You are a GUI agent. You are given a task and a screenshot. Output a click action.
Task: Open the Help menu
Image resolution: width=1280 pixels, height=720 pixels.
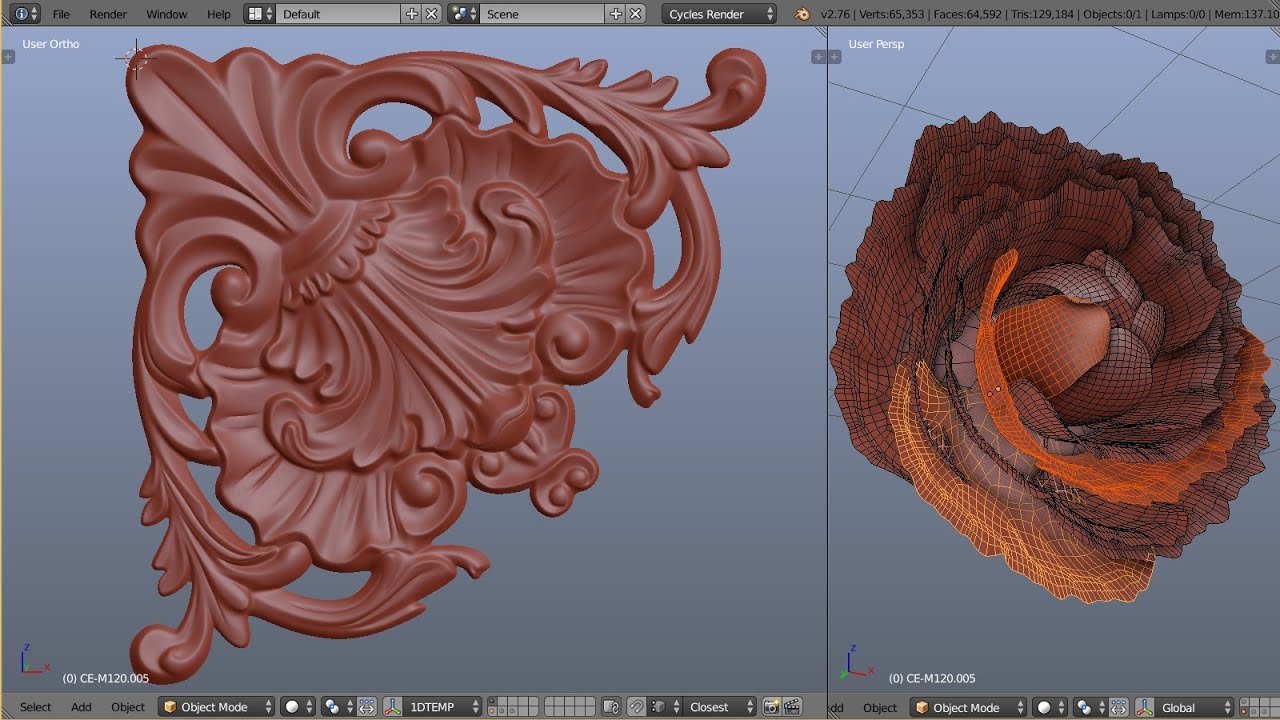coord(218,14)
